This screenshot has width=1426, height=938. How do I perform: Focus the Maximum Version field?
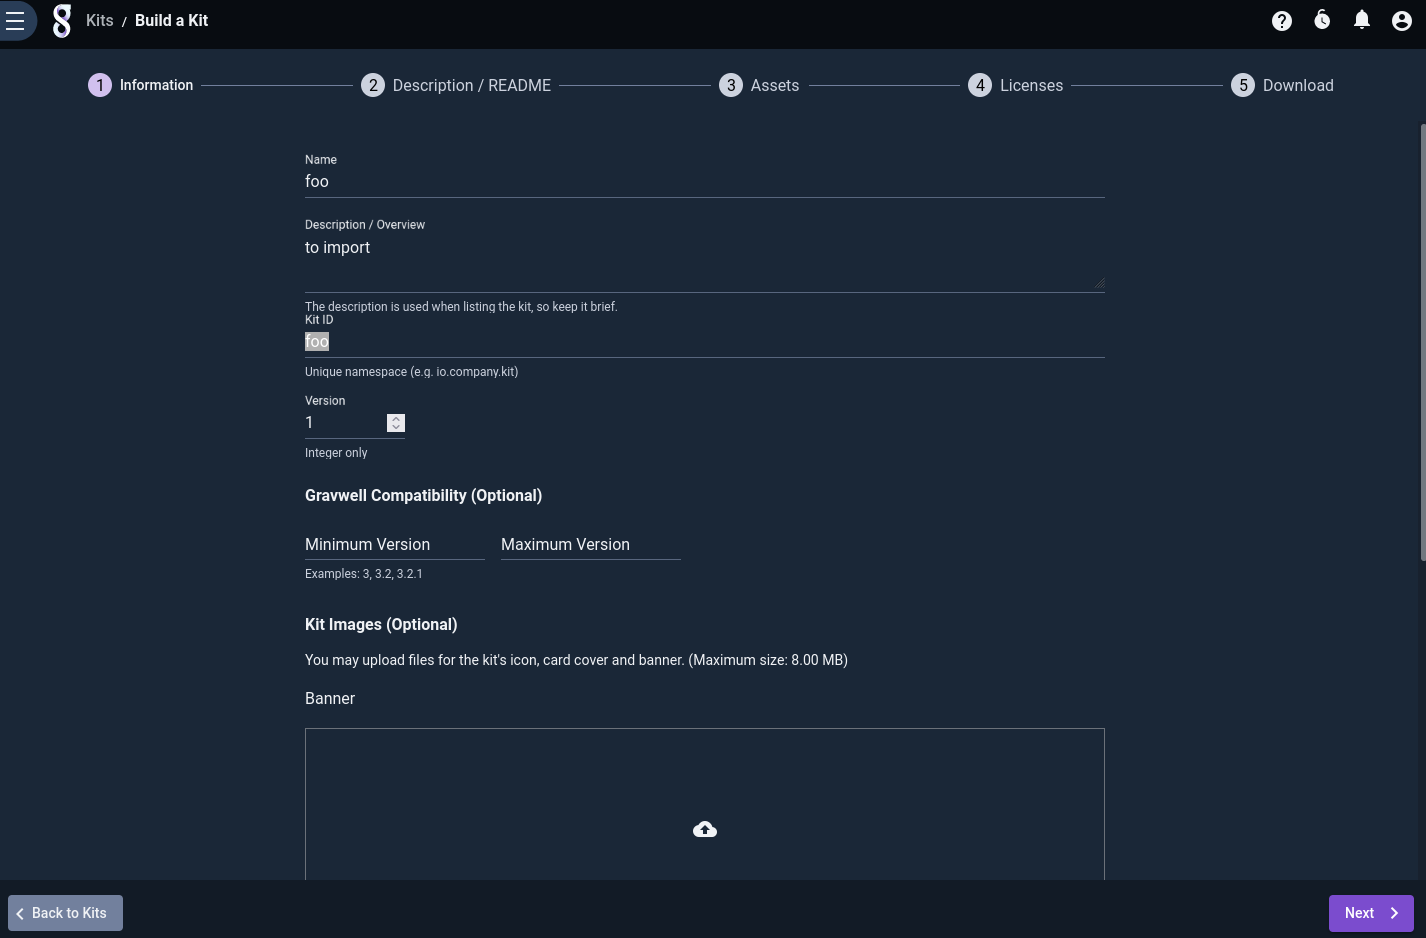pyautogui.click(x=590, y=545)
